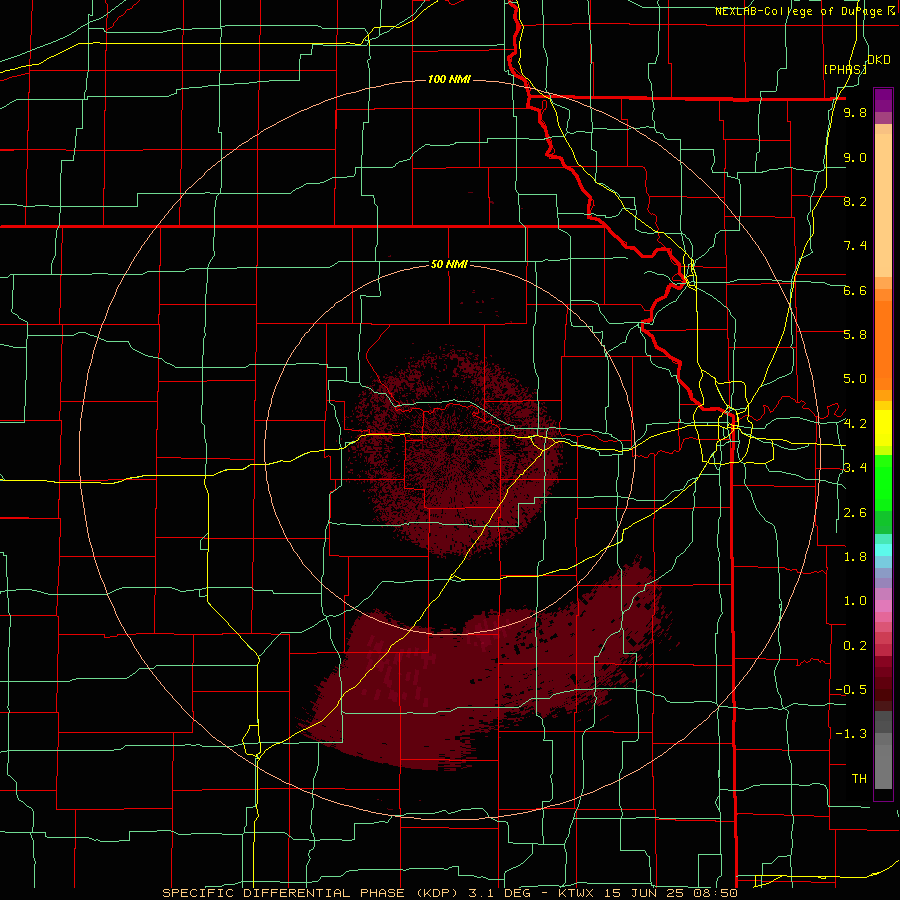Click the "50 NMI" range ring label

(x=449, y=264)
